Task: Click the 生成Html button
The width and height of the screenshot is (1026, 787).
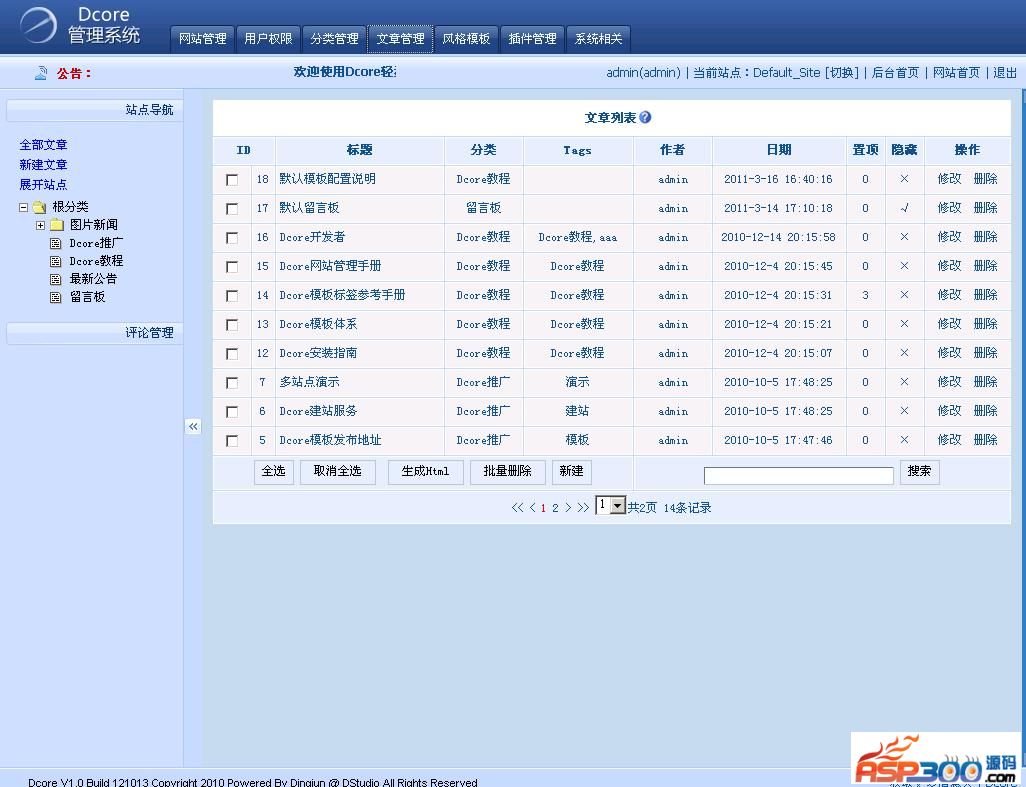Action: pos(425,472)
